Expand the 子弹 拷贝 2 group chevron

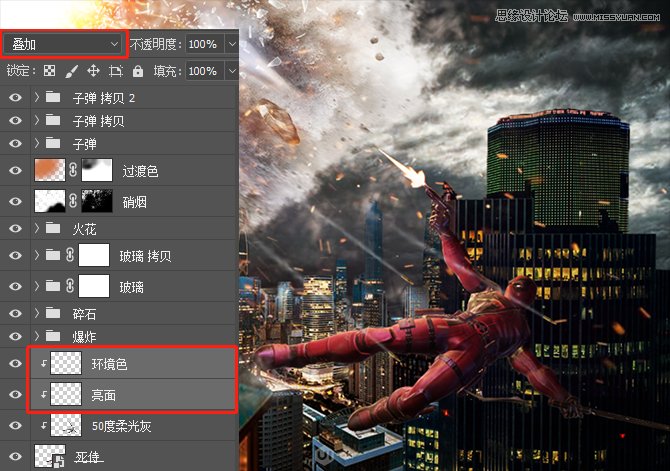pyautogui.click(x=37, y=97)
